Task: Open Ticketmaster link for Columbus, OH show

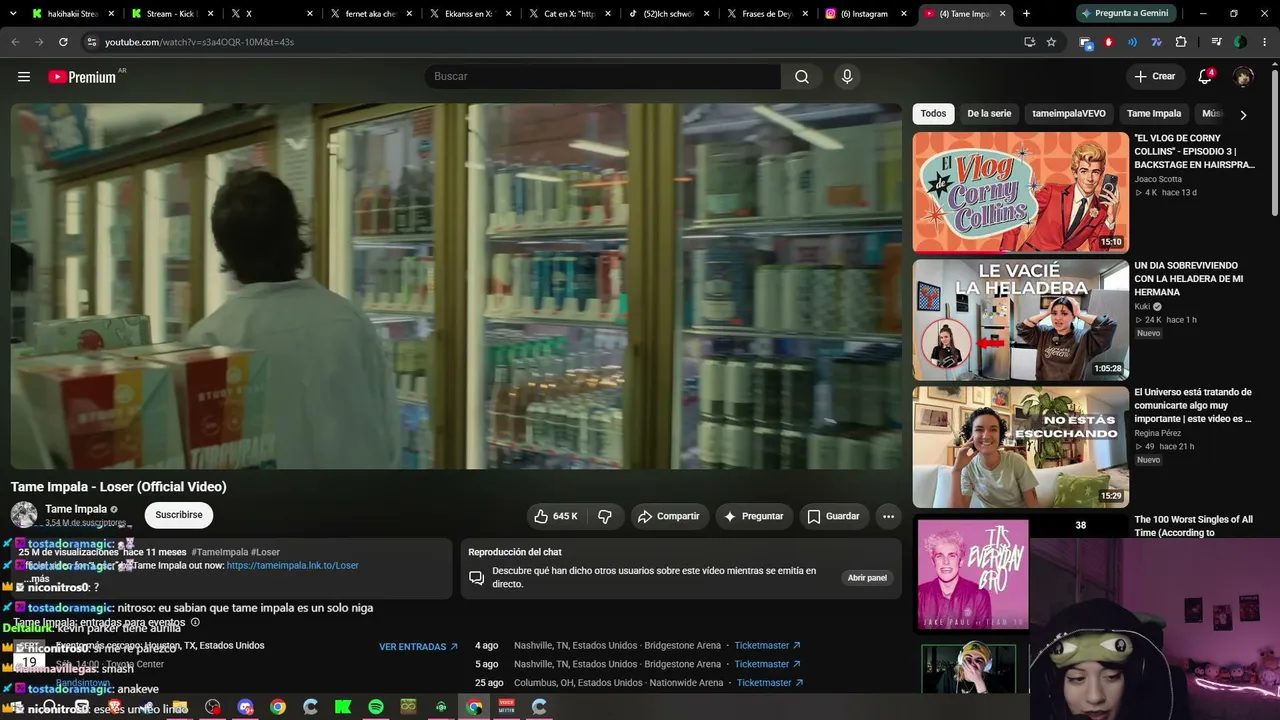Action: pos(769,683)
